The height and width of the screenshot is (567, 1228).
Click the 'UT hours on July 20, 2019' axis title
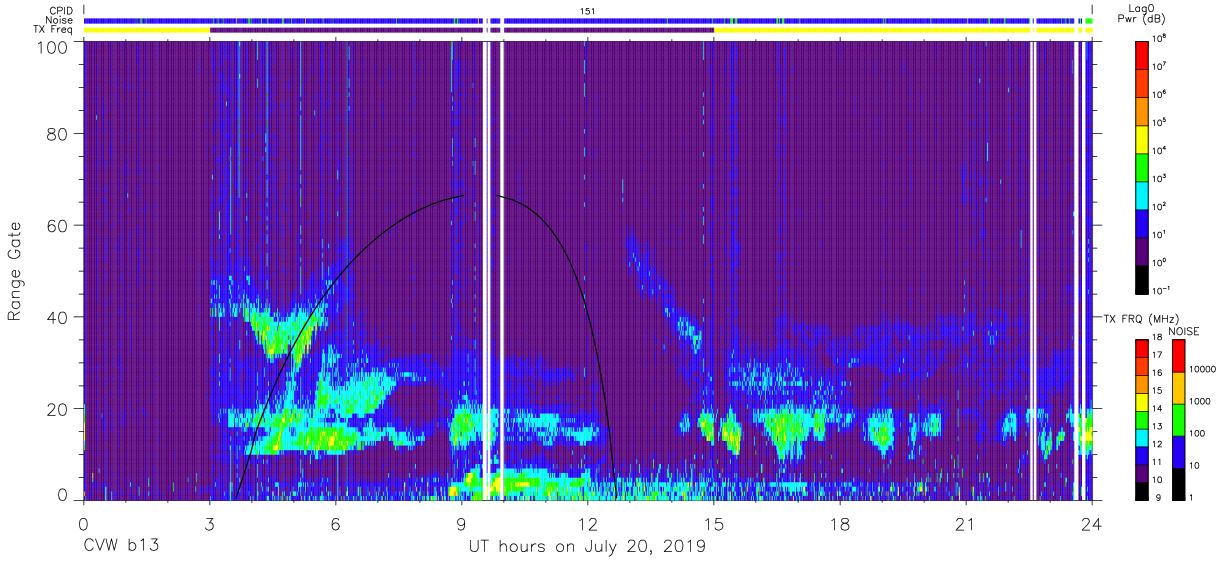pos(587,546)
